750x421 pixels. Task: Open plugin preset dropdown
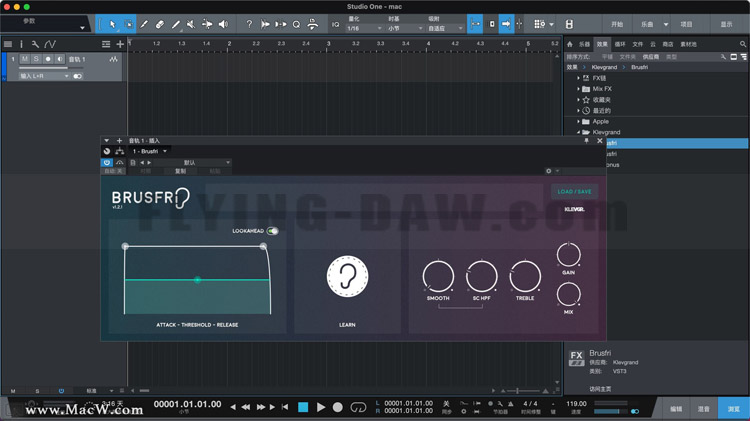pos(191,163)
